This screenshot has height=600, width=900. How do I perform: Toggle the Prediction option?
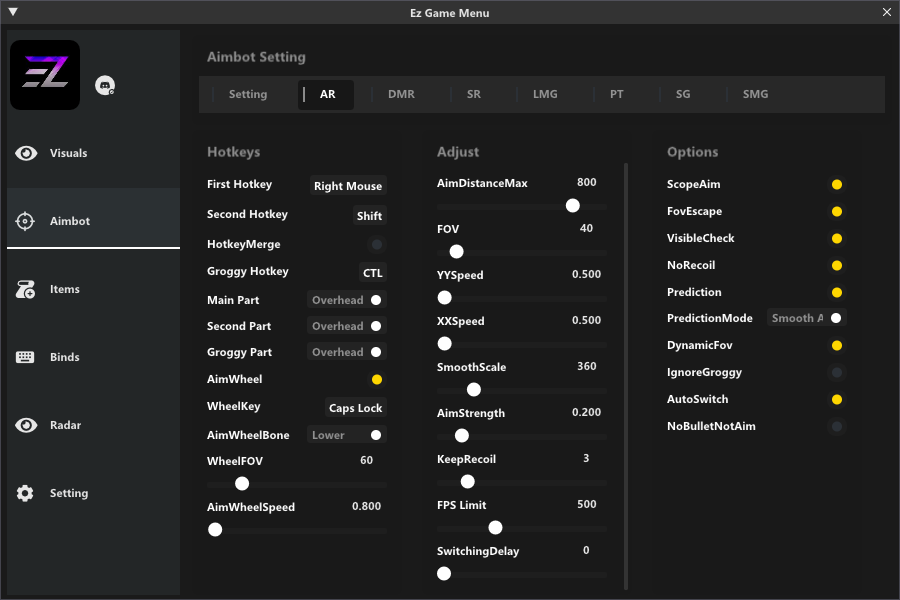coord(837,292)
